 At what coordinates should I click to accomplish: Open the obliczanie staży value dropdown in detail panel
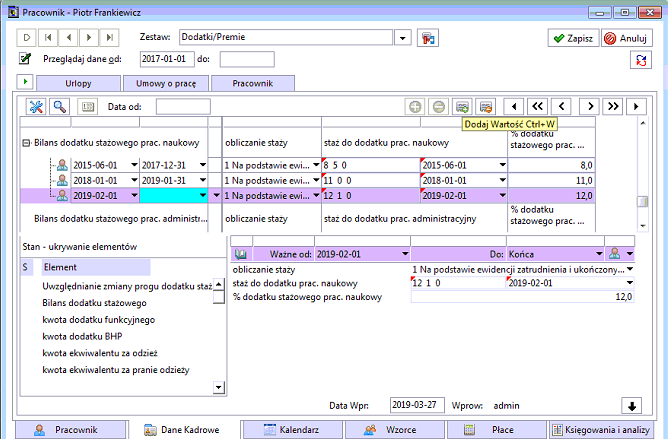coord(630,269)
